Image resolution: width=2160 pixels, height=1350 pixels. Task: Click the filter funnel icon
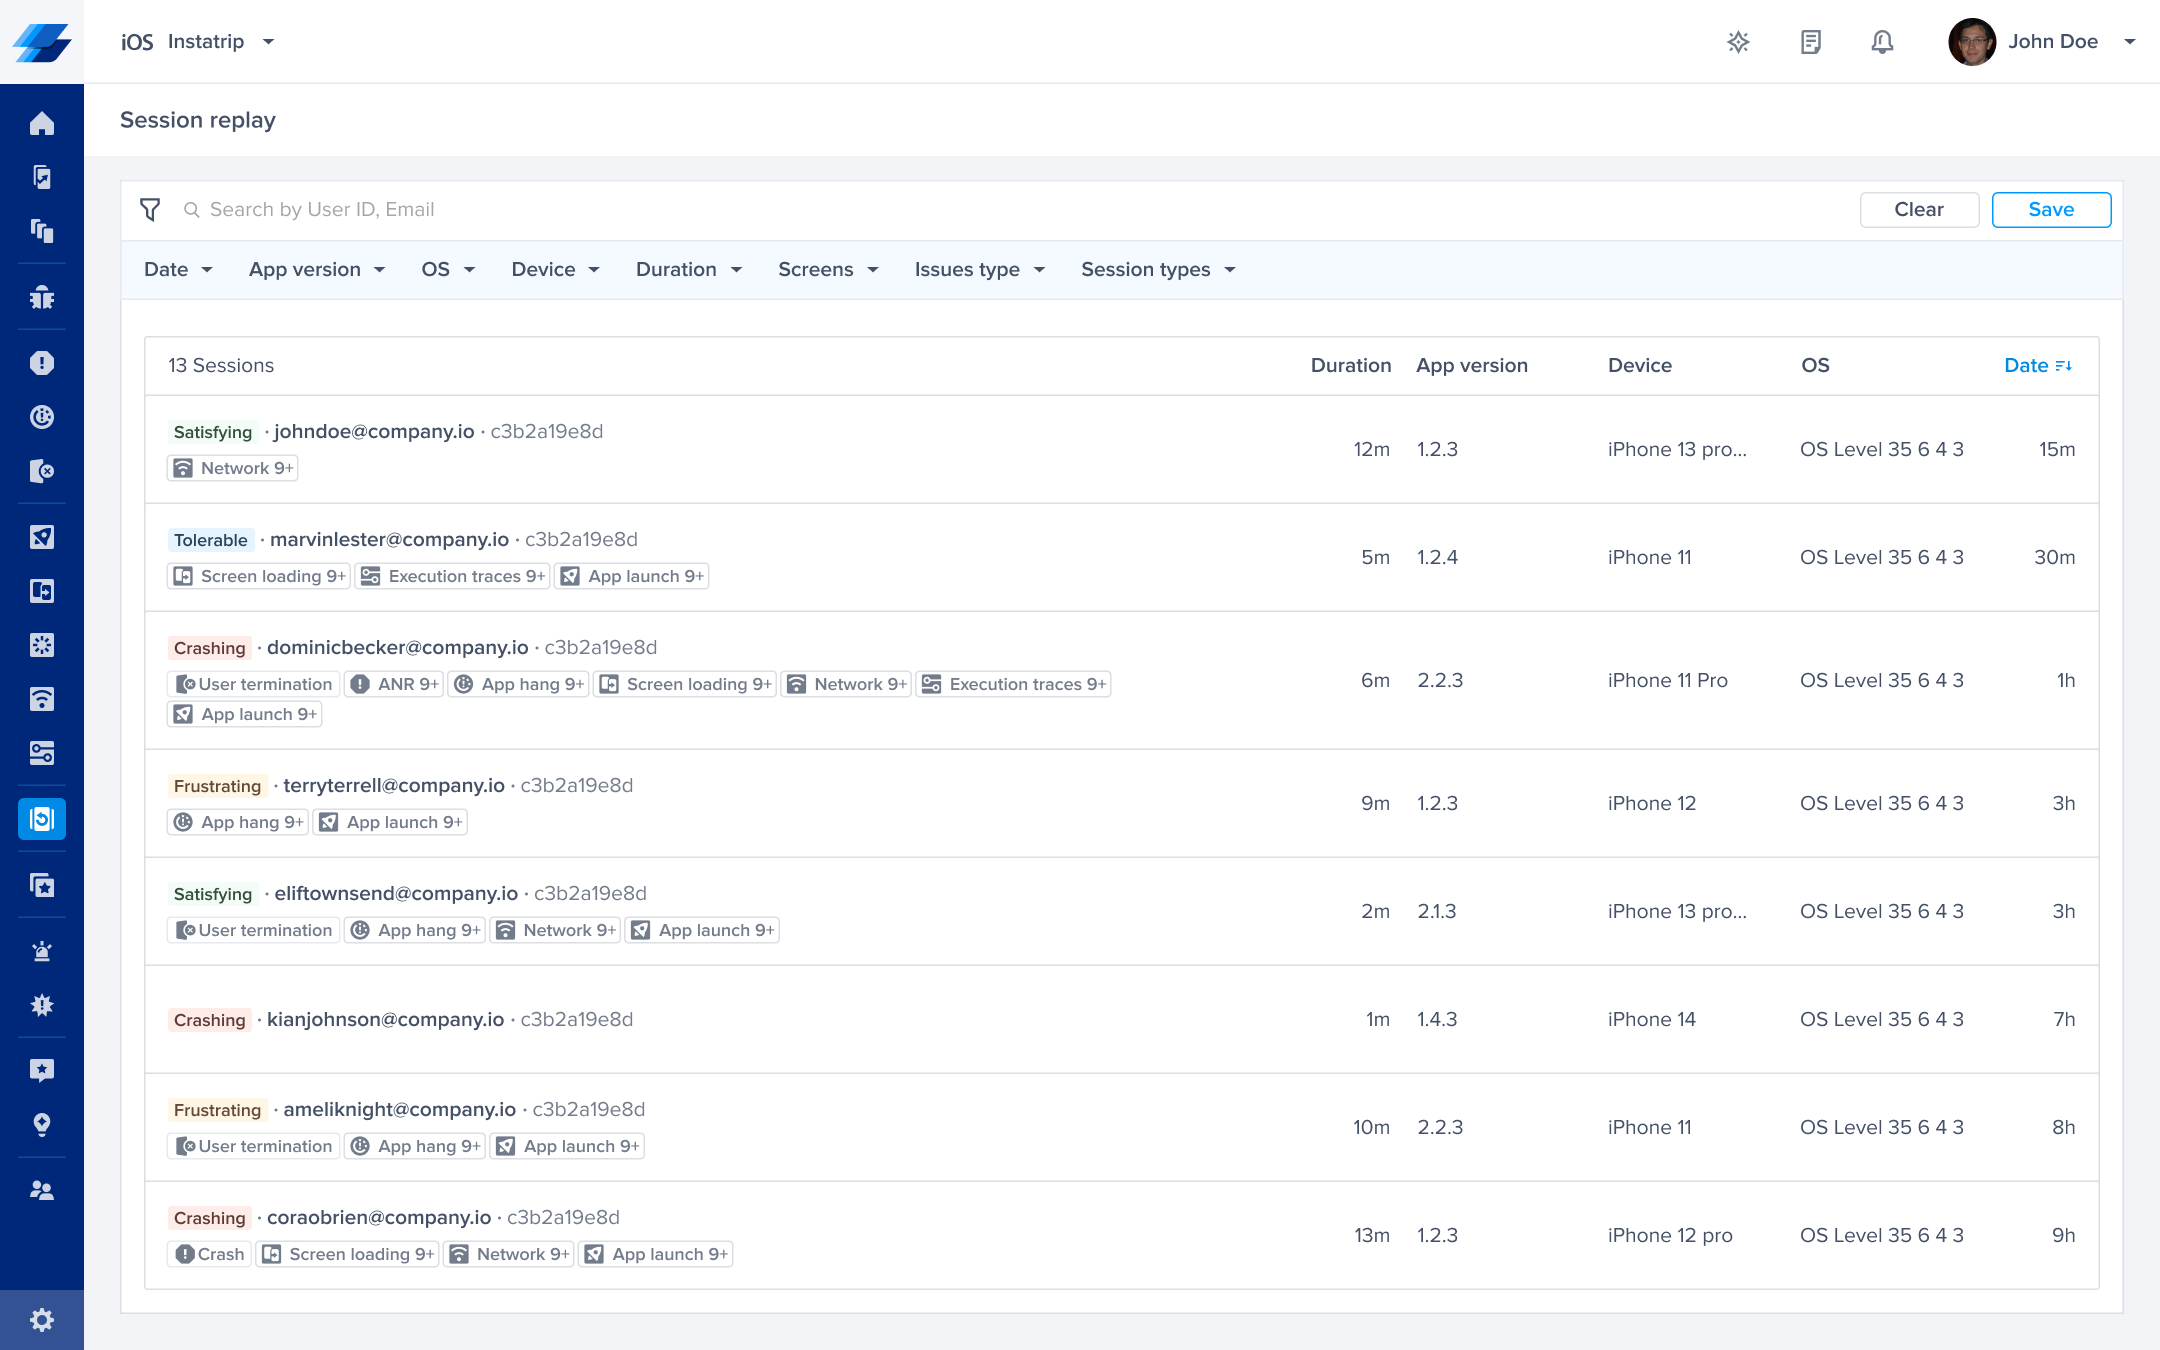tap(150, 210)
